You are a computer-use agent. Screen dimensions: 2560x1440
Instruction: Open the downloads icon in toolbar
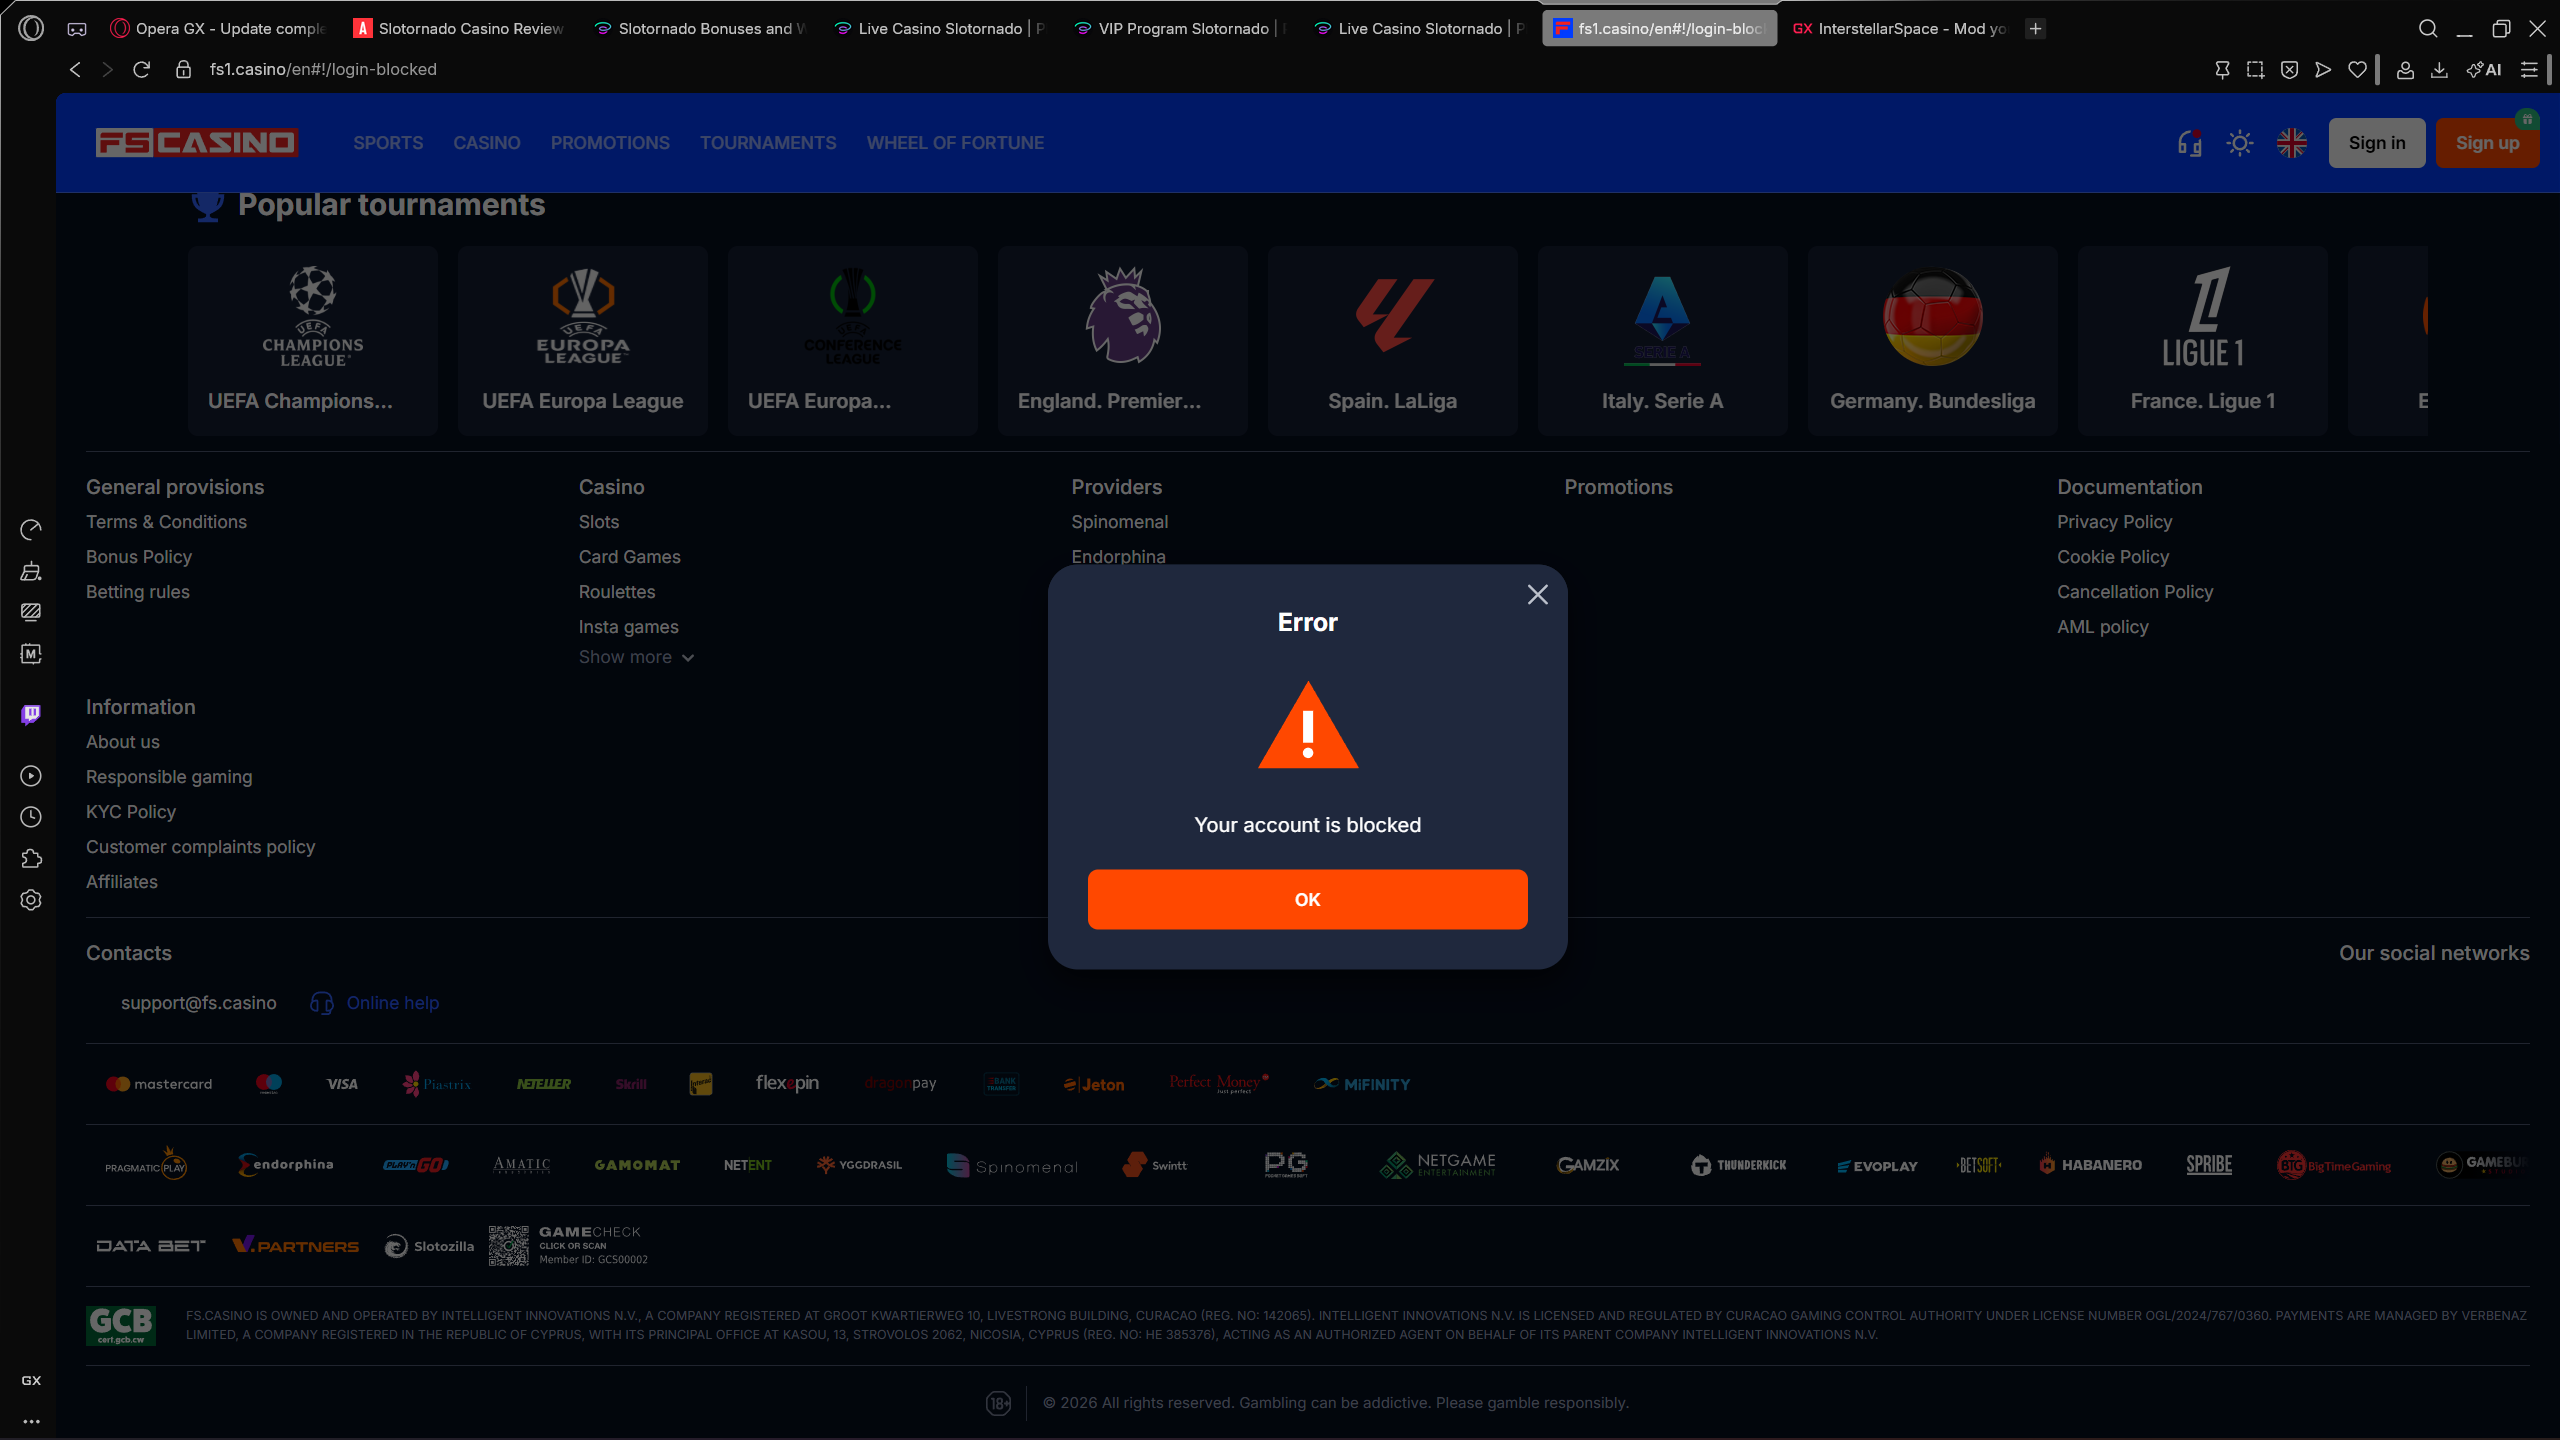click(x=2439, y=70)
